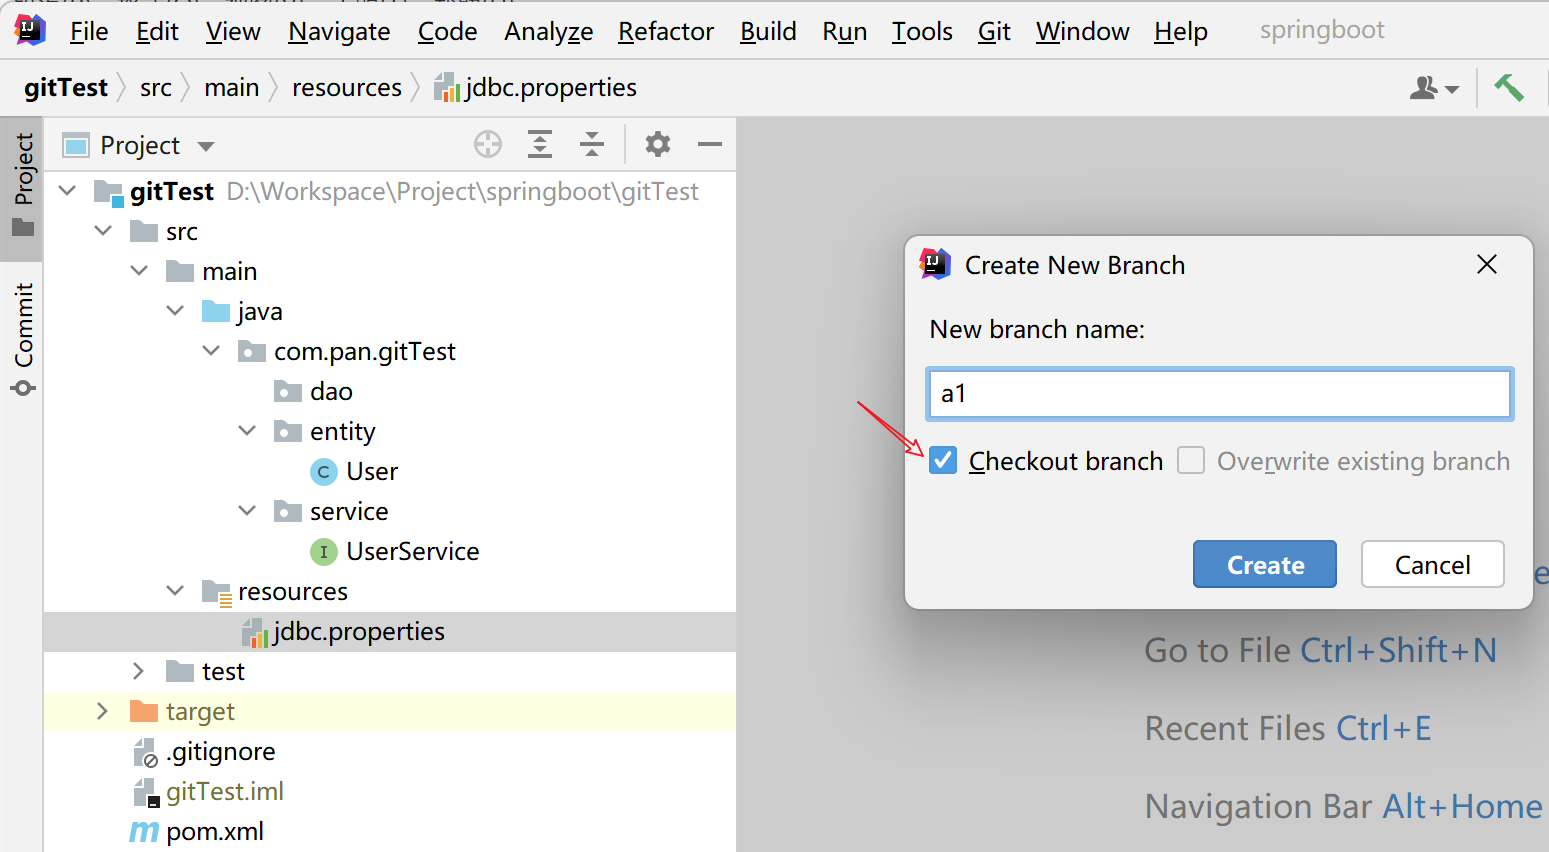Screen dimensions: 1549x852
Task: Click the green hammer Build icon
Action: click(x=1508, y=88)
